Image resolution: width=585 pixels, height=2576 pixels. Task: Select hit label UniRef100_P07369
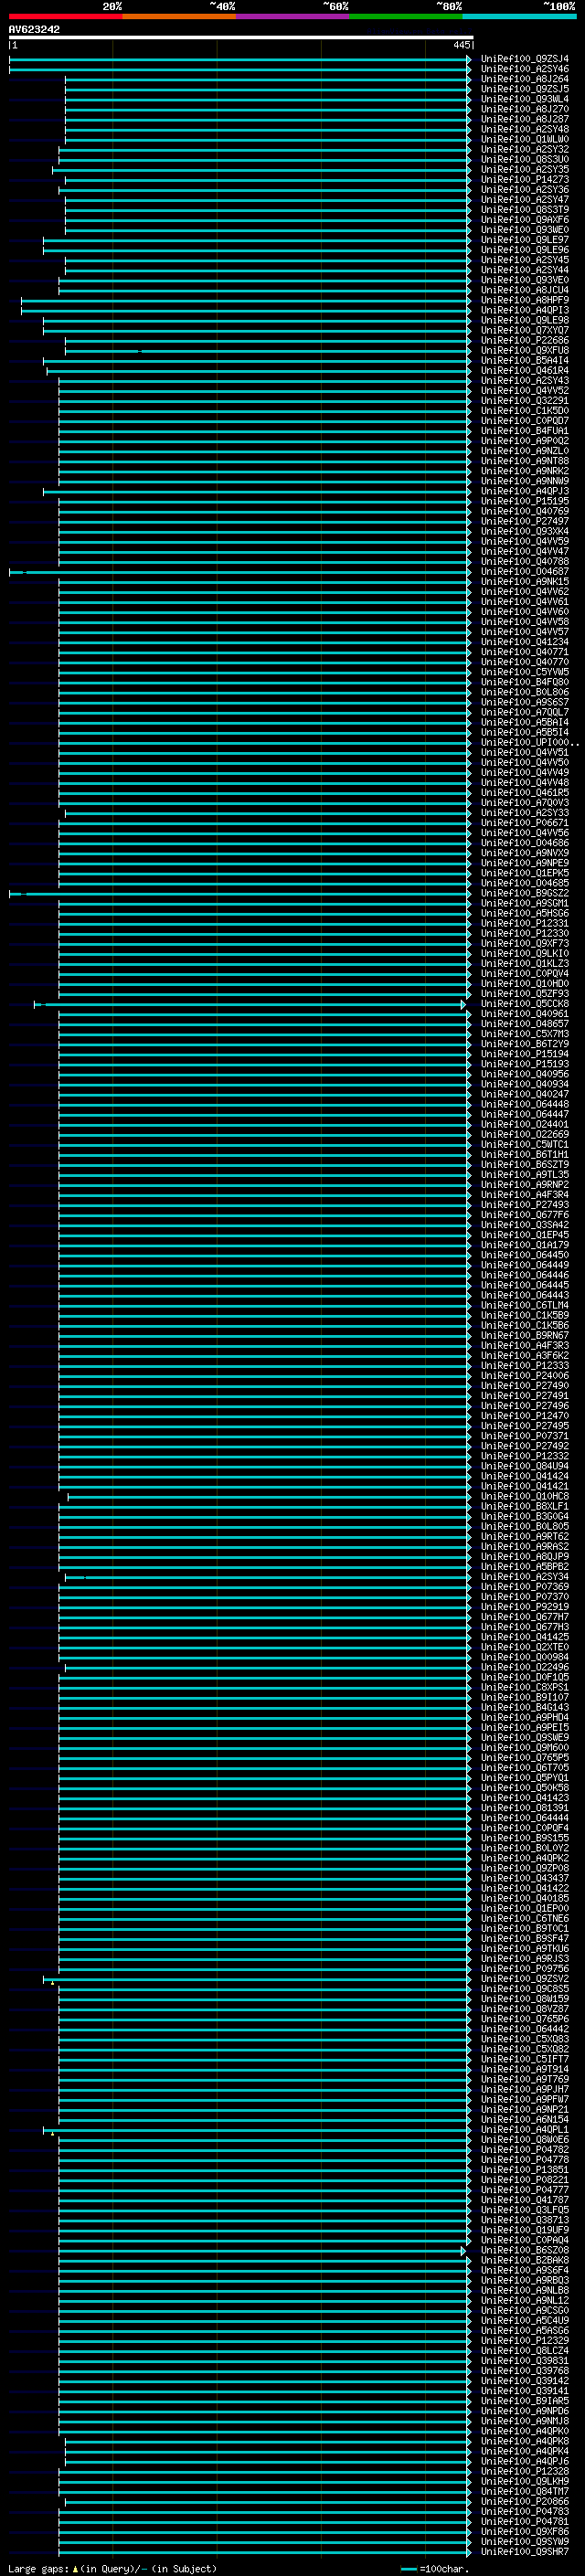pos(525,1587)
